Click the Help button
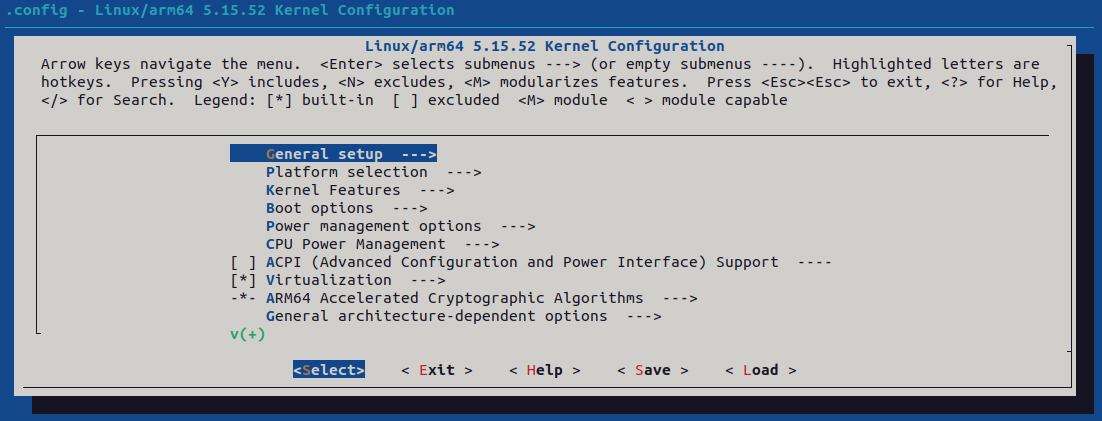The height and width of the screenshot is (421, 1102). pos(545,370)
